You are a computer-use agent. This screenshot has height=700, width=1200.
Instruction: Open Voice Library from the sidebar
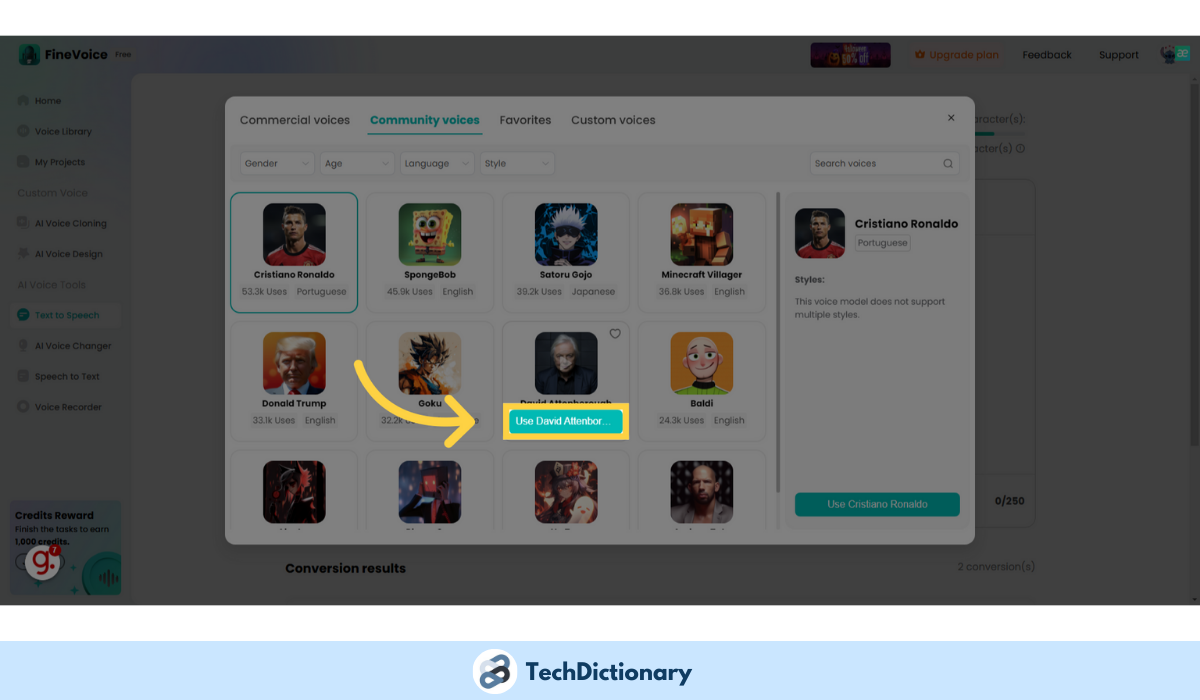(55, 131)
